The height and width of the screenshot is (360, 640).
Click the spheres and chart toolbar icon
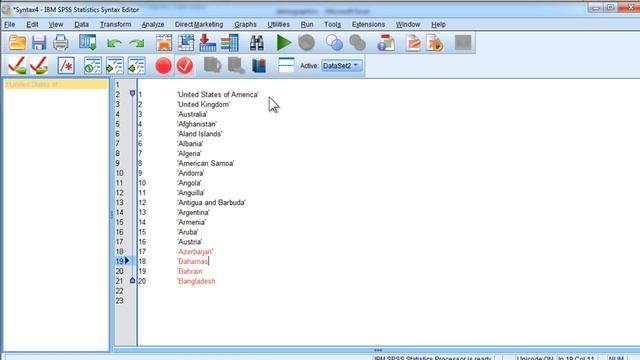click(386, 42)
